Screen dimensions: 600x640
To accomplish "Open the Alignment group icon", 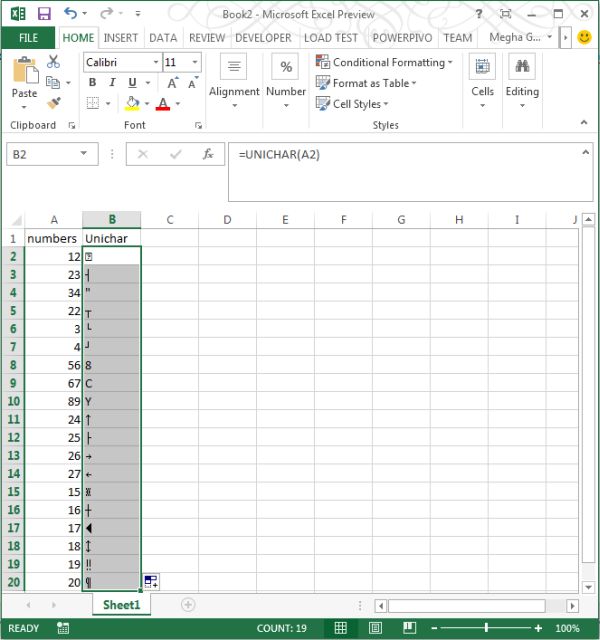I will point(233,66).
